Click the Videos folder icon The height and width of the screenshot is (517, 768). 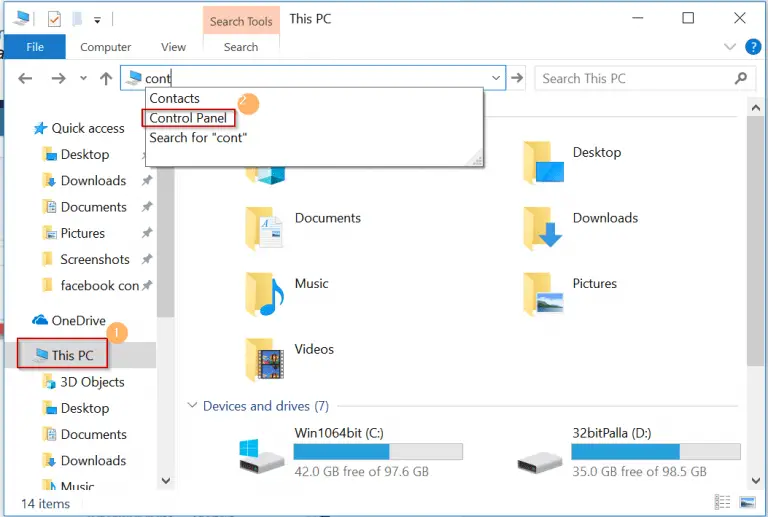(264, 359)
